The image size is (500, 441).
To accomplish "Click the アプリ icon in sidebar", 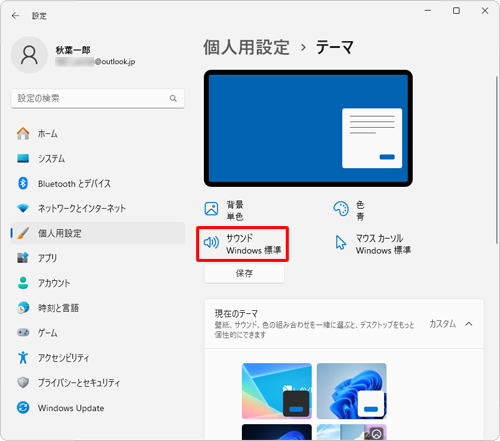I will coord(23,258).
